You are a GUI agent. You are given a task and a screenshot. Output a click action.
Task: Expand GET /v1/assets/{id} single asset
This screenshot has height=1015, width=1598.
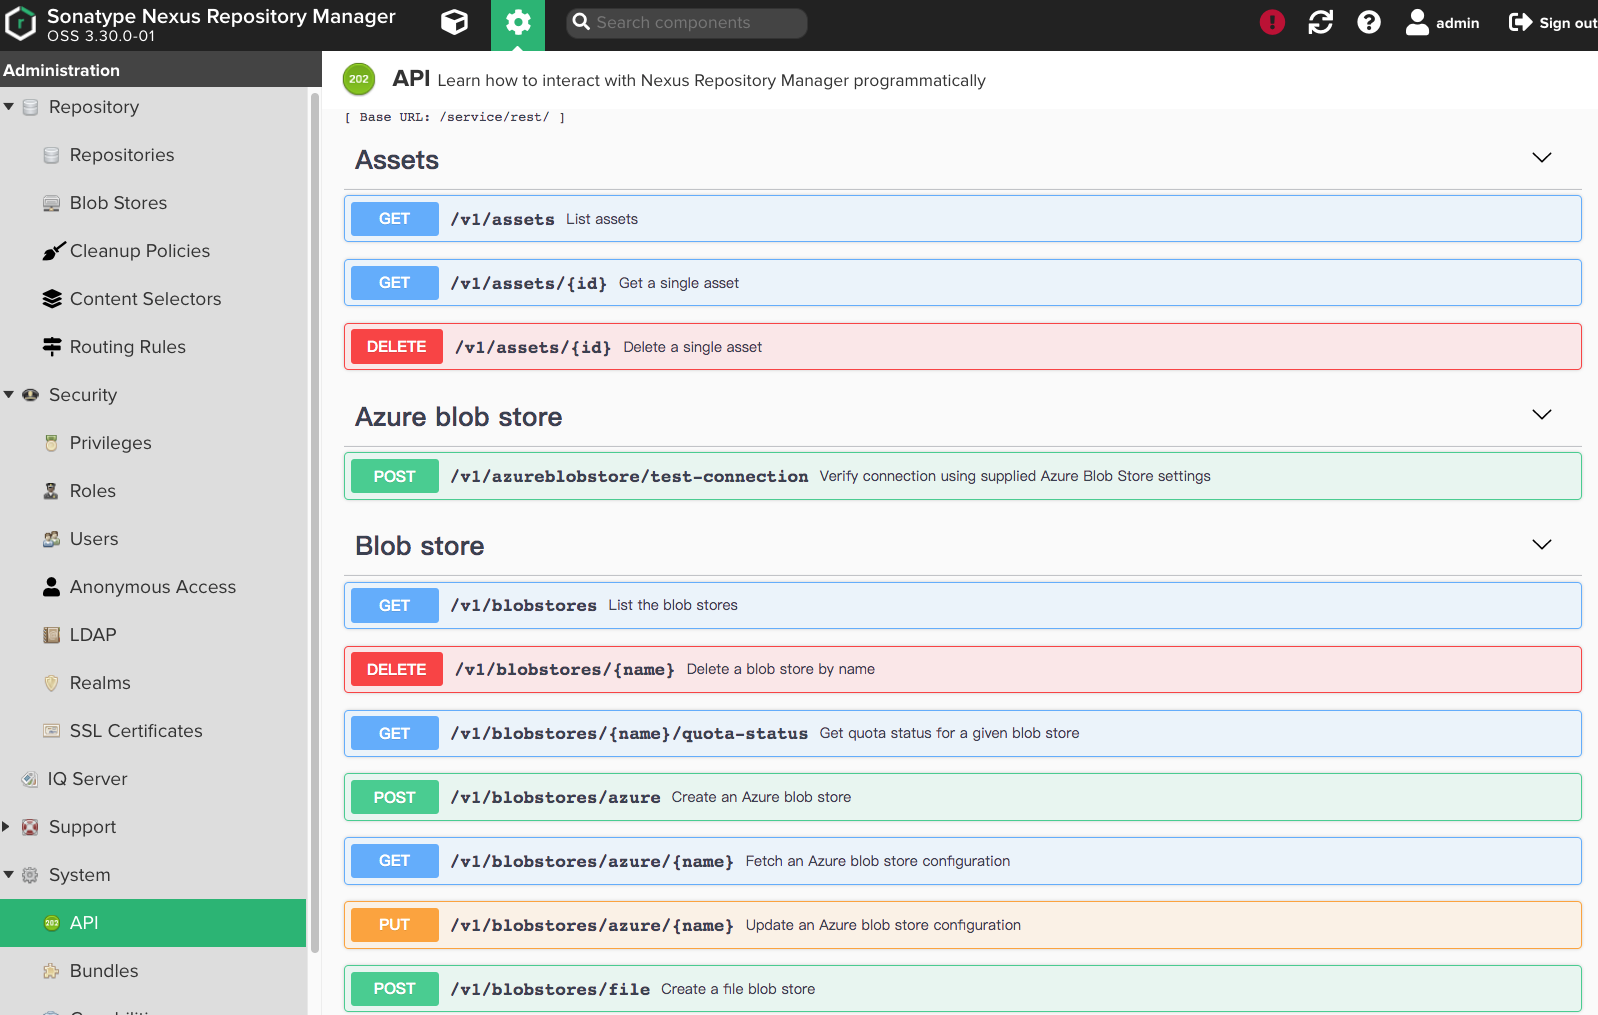pyautogui.click(x=963, y=283)
